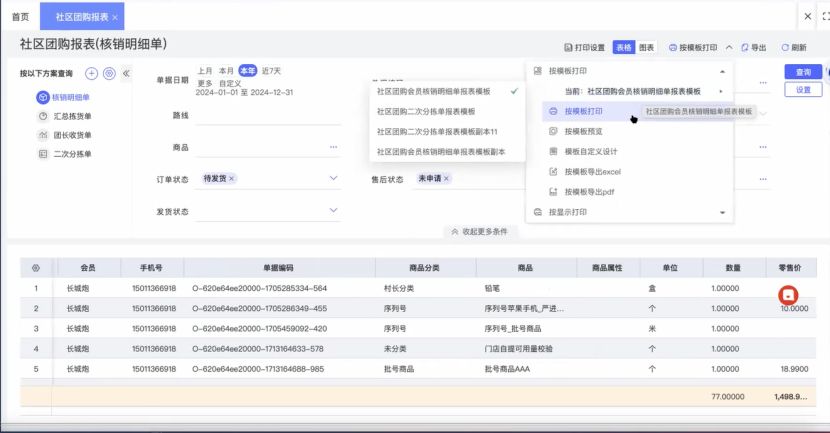The width and height of the screenshot is (830, 433).
Task: Collapse the query scheme side panel
Action: 127,73
